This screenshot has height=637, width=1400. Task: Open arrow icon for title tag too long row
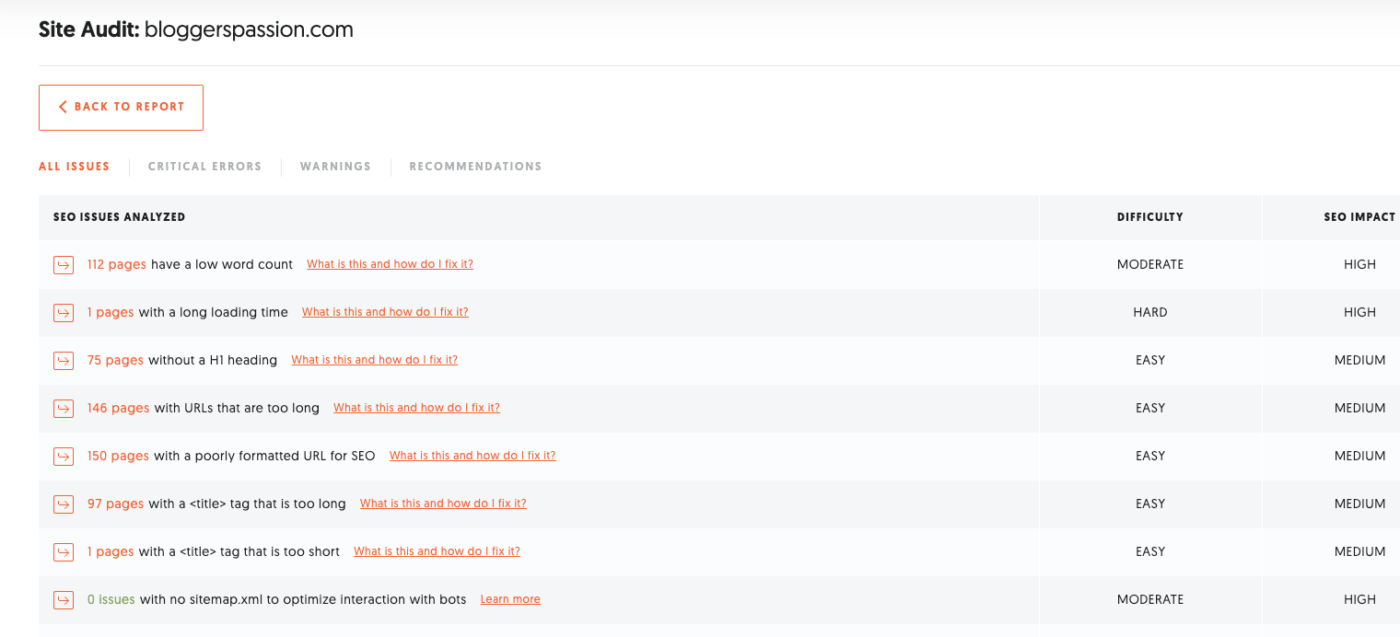(63, 504)
